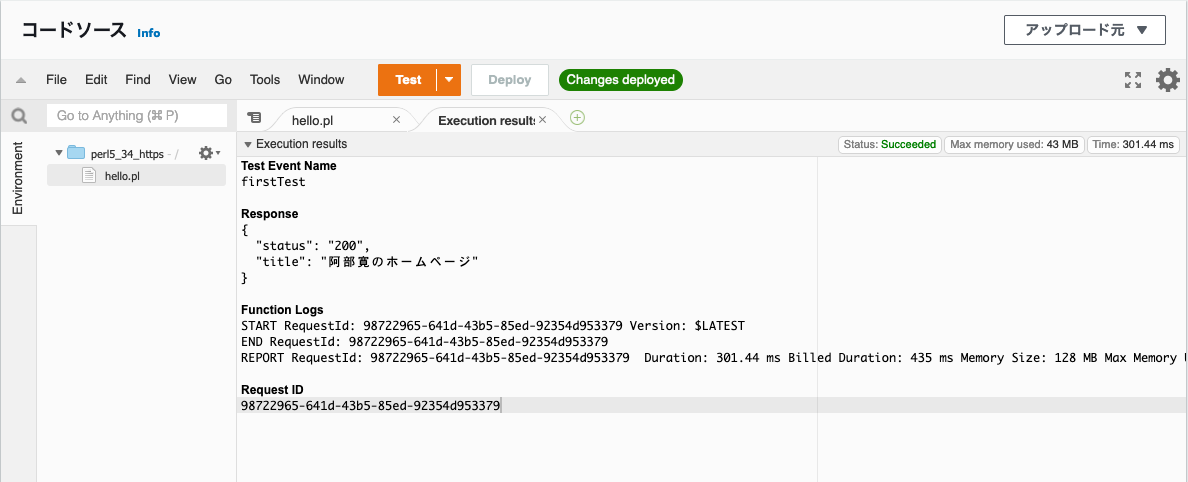Add a new tab with green plus icon

(577, 117)
